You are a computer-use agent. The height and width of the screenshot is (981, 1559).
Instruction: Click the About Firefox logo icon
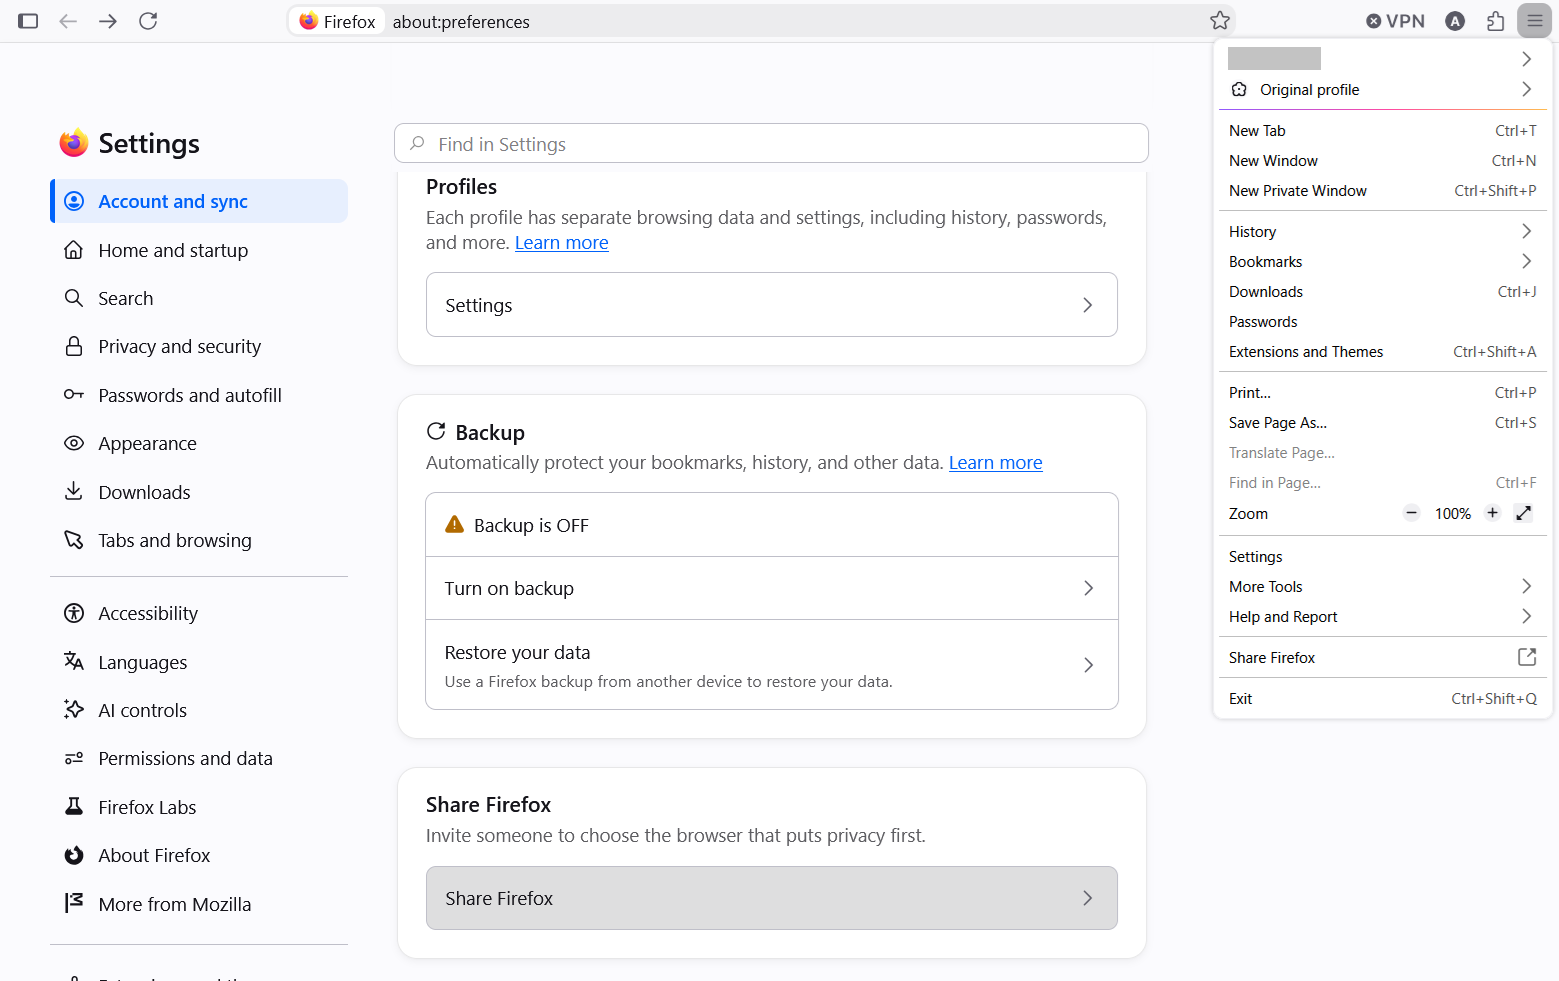pyautogui.click(x=74, y=855)
